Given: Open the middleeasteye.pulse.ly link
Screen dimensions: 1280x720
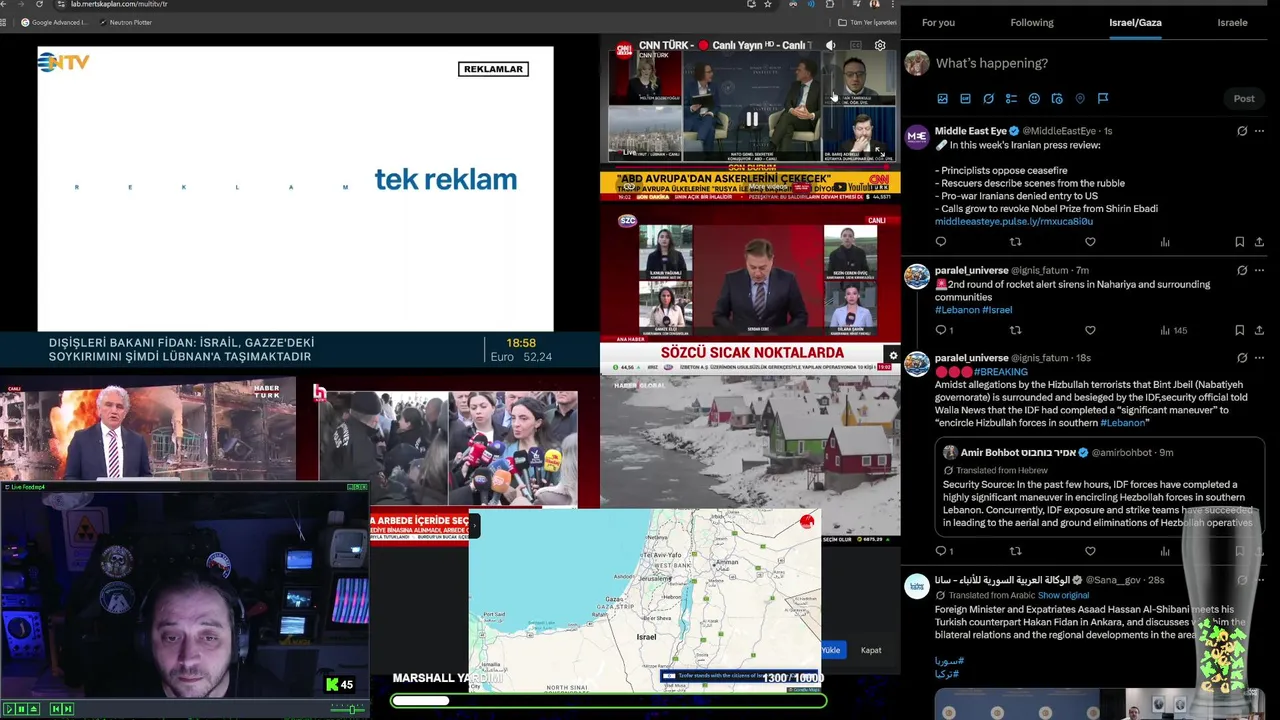Looking at the screenshot, I should coord(1014,222).
